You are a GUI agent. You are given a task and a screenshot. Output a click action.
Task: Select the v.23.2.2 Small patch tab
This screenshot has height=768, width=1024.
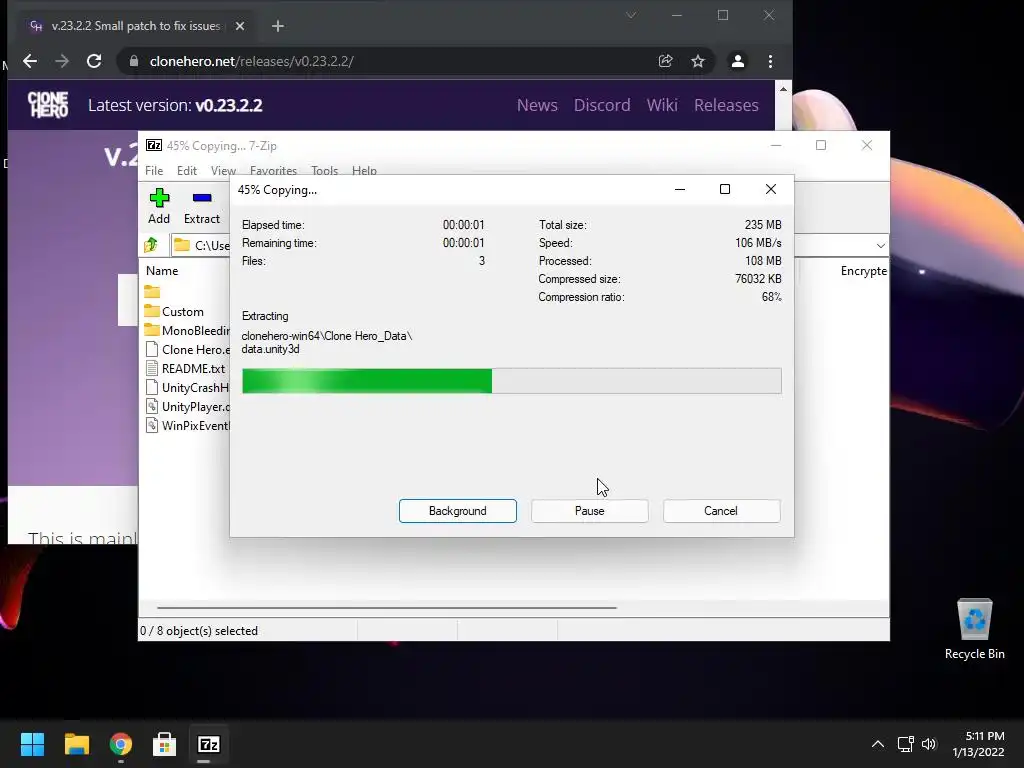(x=135, y=26)
